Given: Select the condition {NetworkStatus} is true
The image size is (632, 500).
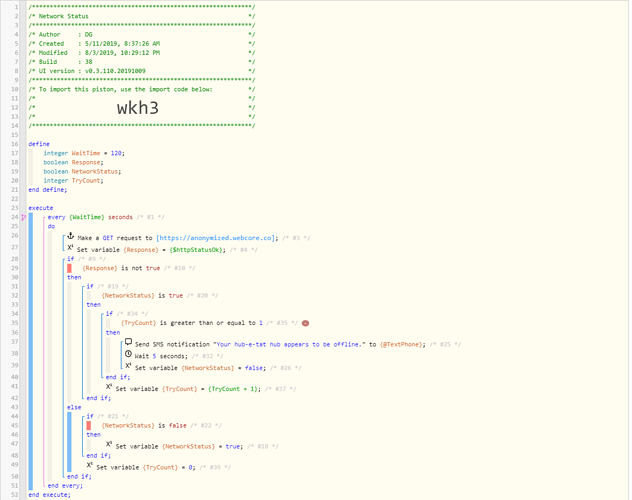Looking at the screenshot, I should [142, 295].
